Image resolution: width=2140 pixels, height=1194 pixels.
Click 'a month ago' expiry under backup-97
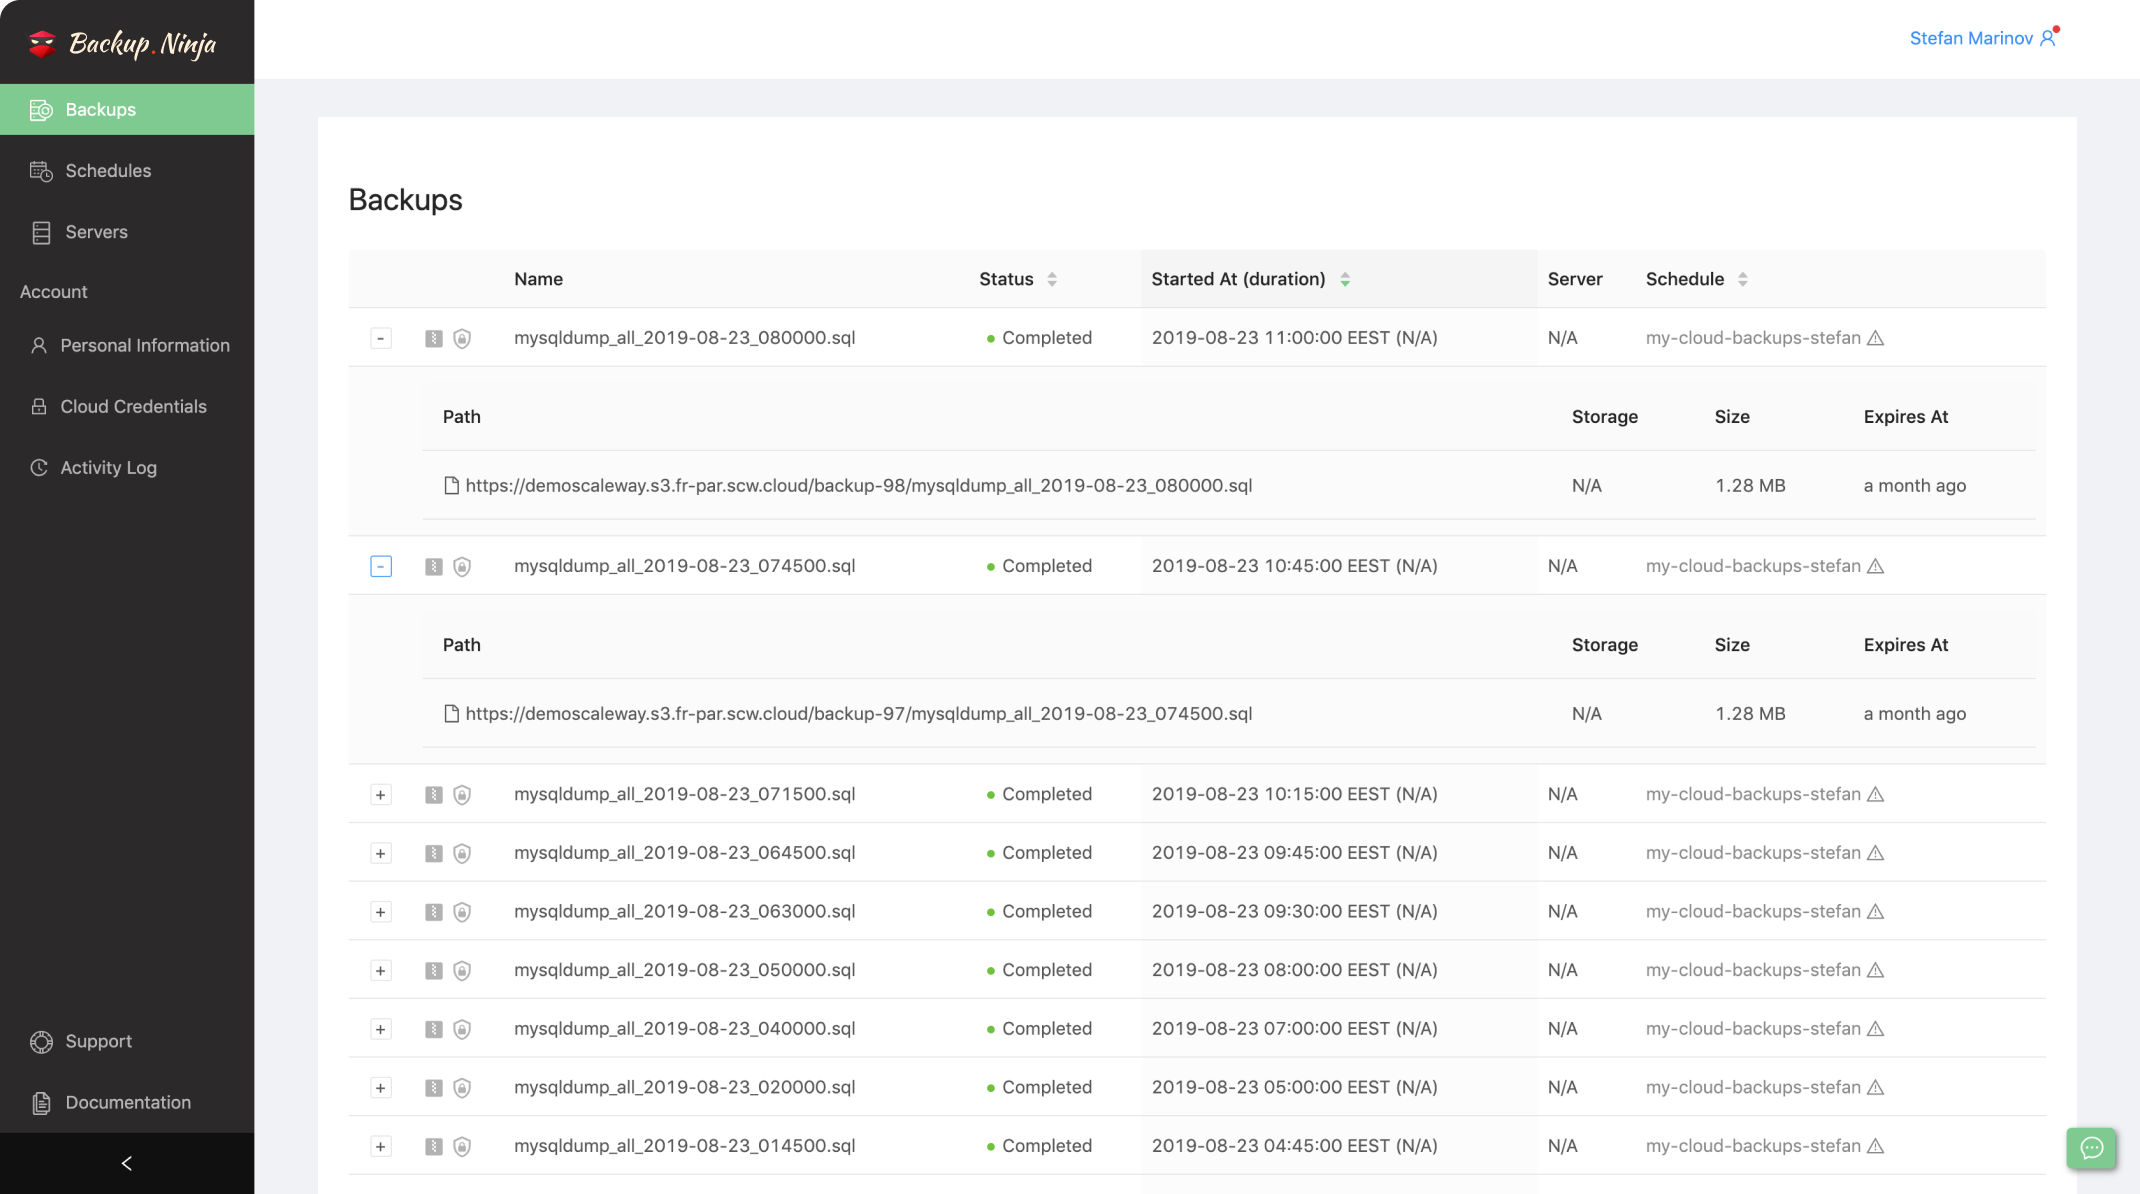point(1914,713)
